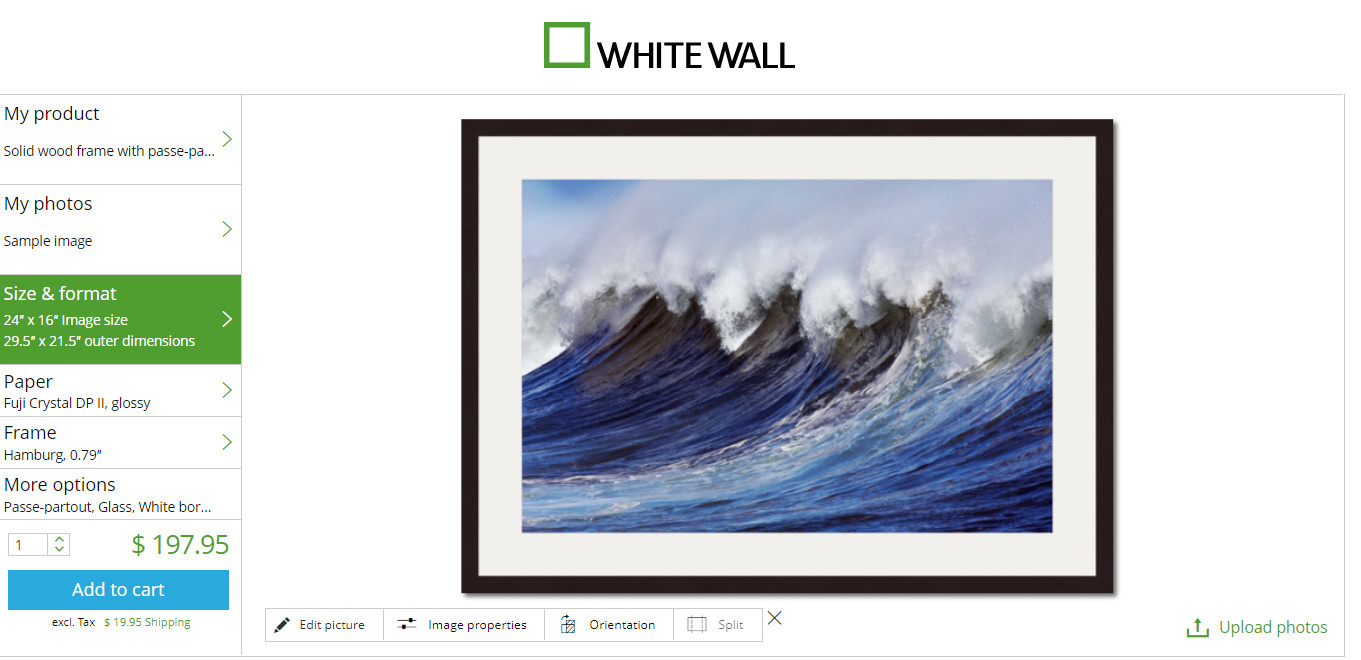Image resolution: width=1361 pixels, height=660 pixels.
Task: Click the Hamburg, 0.79" frame text
Action: [53, 455]
